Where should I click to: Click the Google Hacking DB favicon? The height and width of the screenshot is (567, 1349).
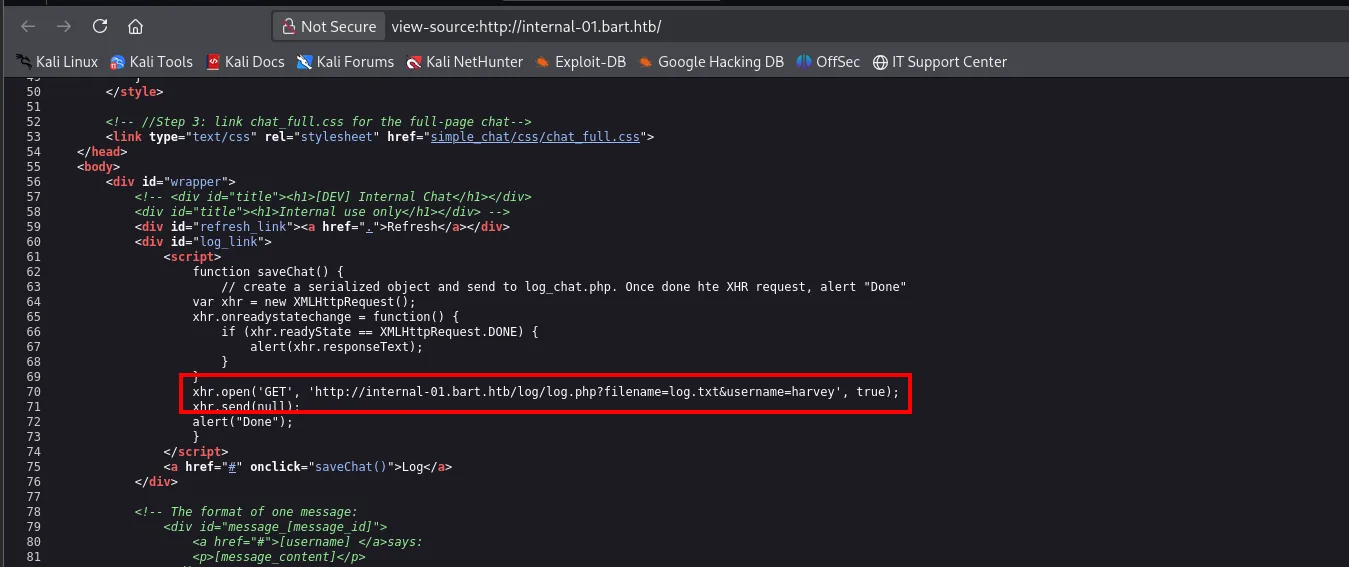[x=646, y=62]
